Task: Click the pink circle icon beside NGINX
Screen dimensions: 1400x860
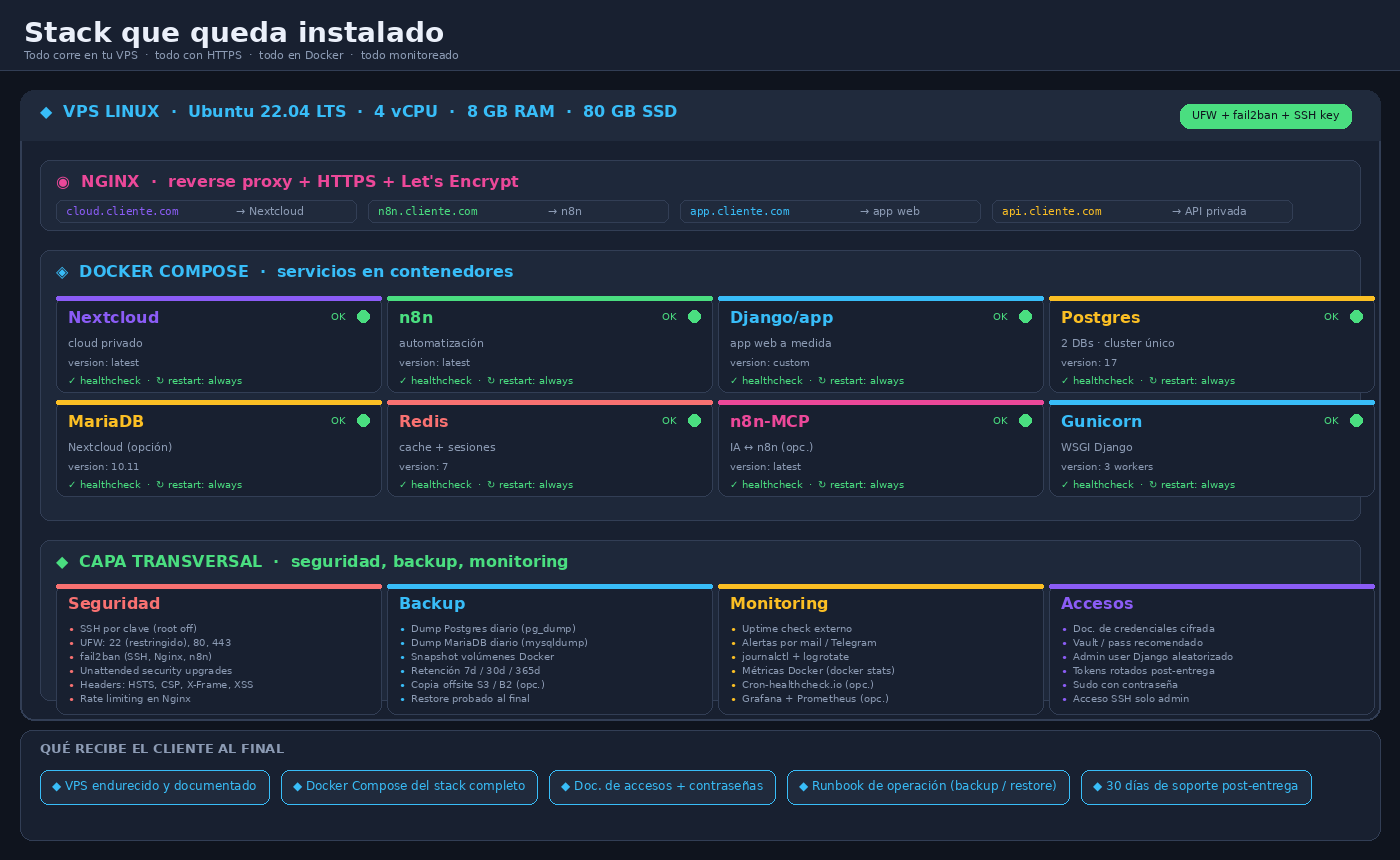Action: pos(63,182)
